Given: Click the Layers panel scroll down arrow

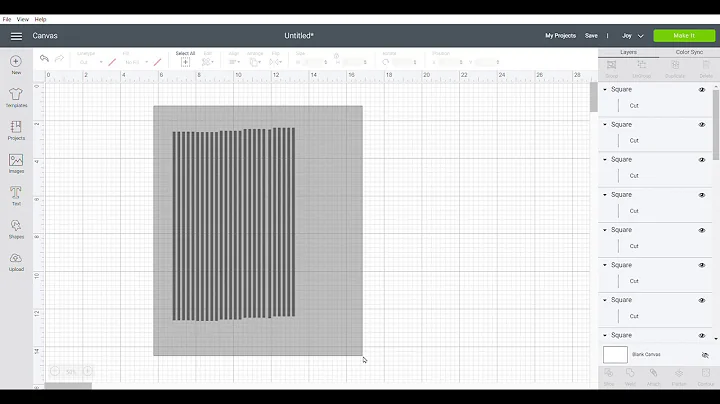Looking at the screenshot, I should coord(716,339).
